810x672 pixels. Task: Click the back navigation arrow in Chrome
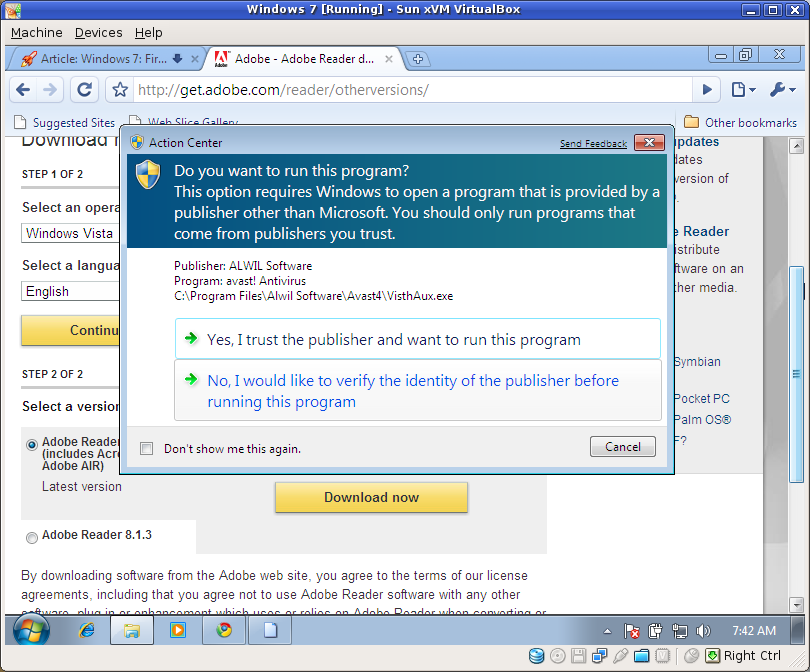tap(23, 89)
